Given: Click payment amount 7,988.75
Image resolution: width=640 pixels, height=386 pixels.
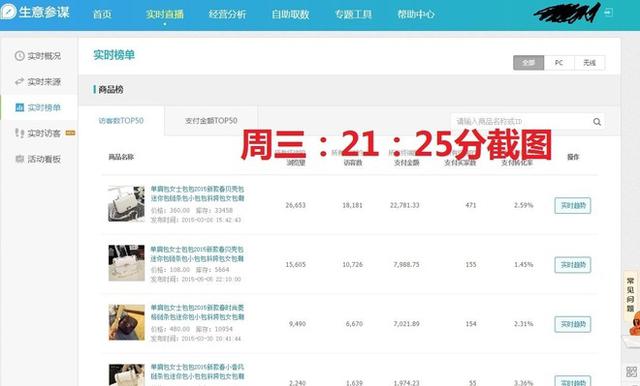Looking at the screenshot, I should pyautogui.click(x=407, y=265).
